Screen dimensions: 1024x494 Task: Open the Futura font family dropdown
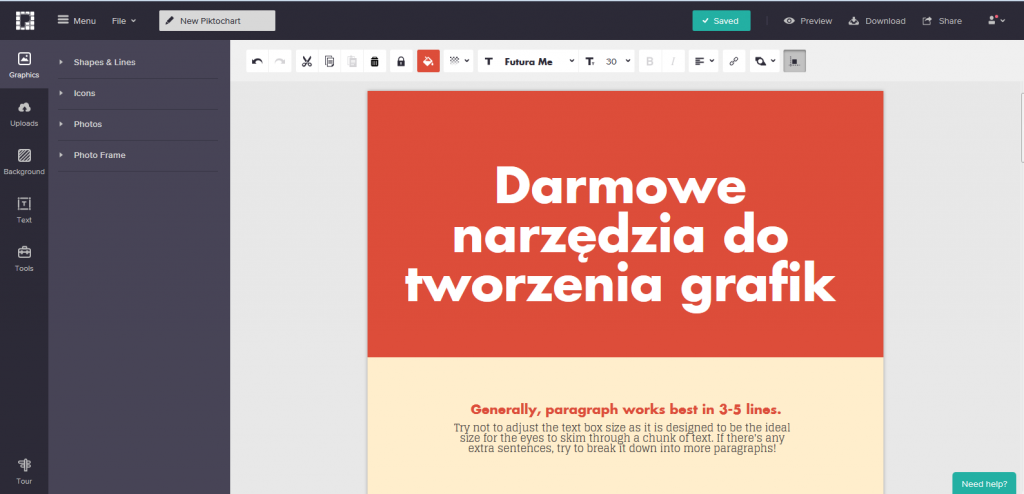coord(530,62)
